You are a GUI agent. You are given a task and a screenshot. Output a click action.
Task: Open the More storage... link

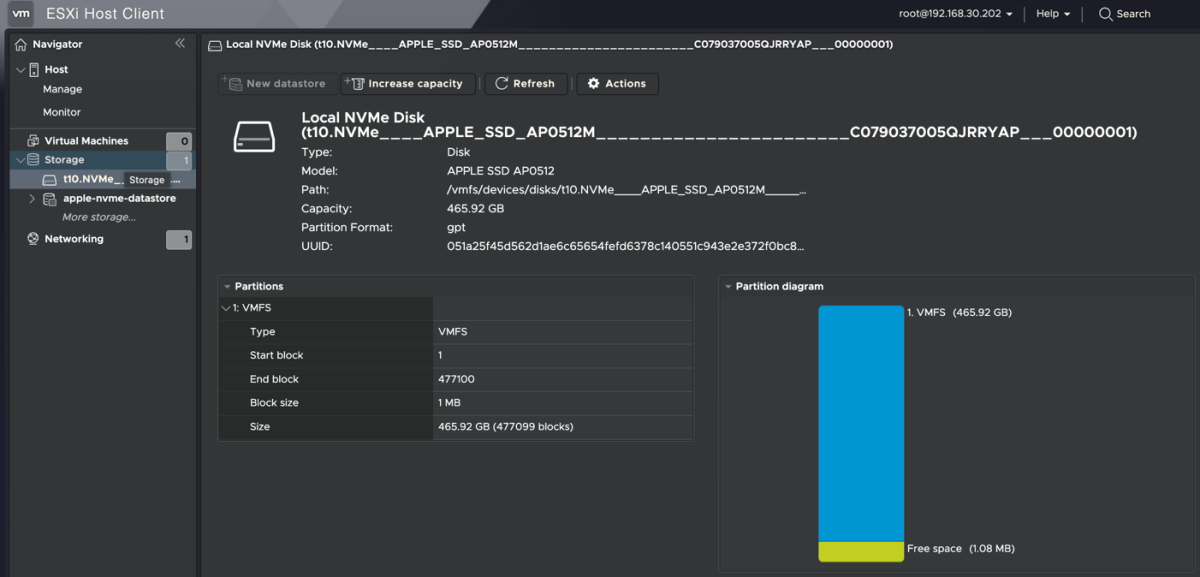tap(99, 217)
